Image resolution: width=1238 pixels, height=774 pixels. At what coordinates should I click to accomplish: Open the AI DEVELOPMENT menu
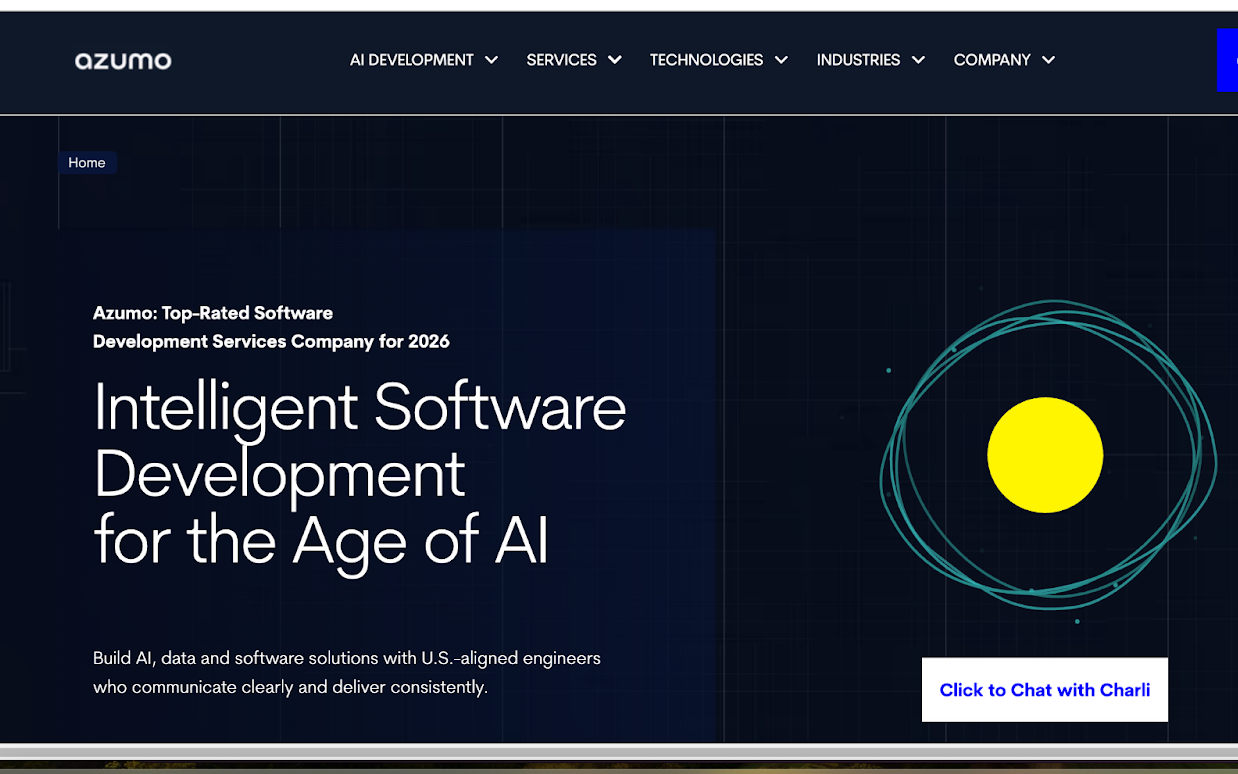pos(412,60)
